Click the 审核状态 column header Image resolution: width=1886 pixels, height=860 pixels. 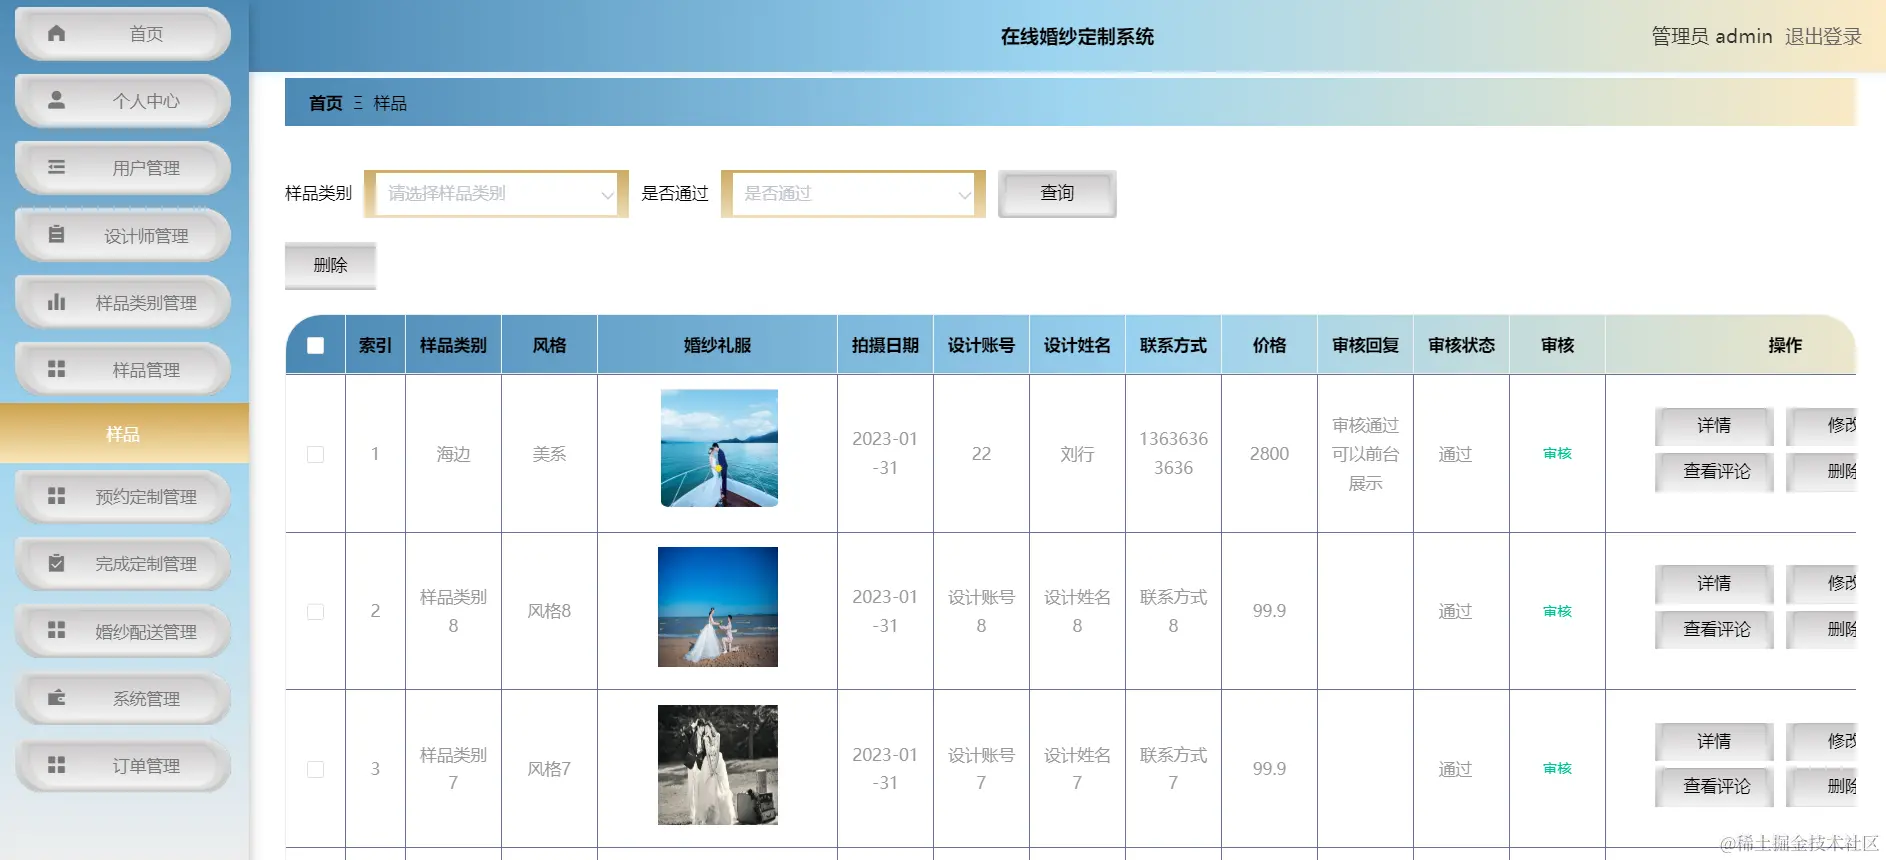(1461, 345)
